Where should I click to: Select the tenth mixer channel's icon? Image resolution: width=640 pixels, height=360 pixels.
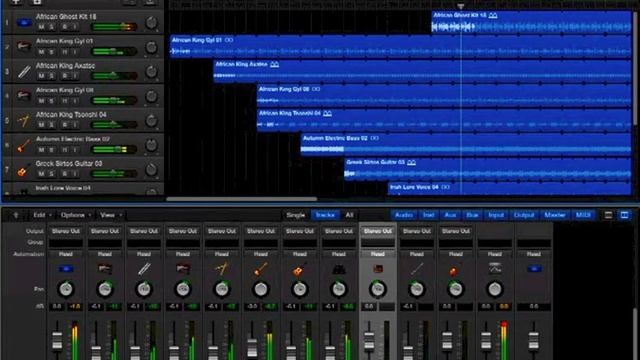(x=416, y=269)
